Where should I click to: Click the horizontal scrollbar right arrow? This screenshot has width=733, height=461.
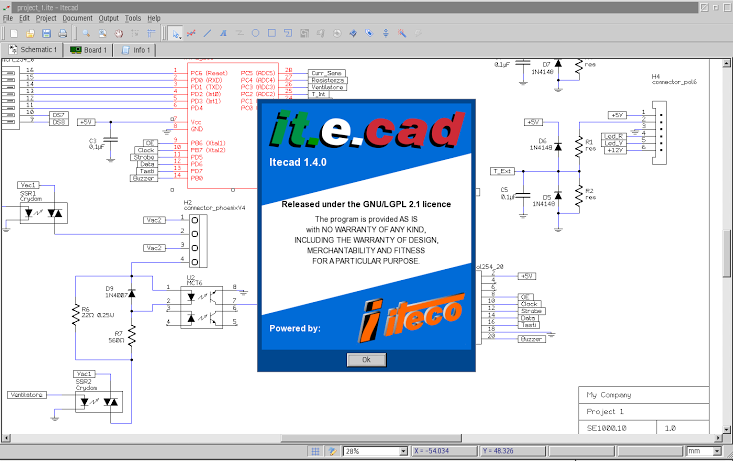click(x=719, y=438)
